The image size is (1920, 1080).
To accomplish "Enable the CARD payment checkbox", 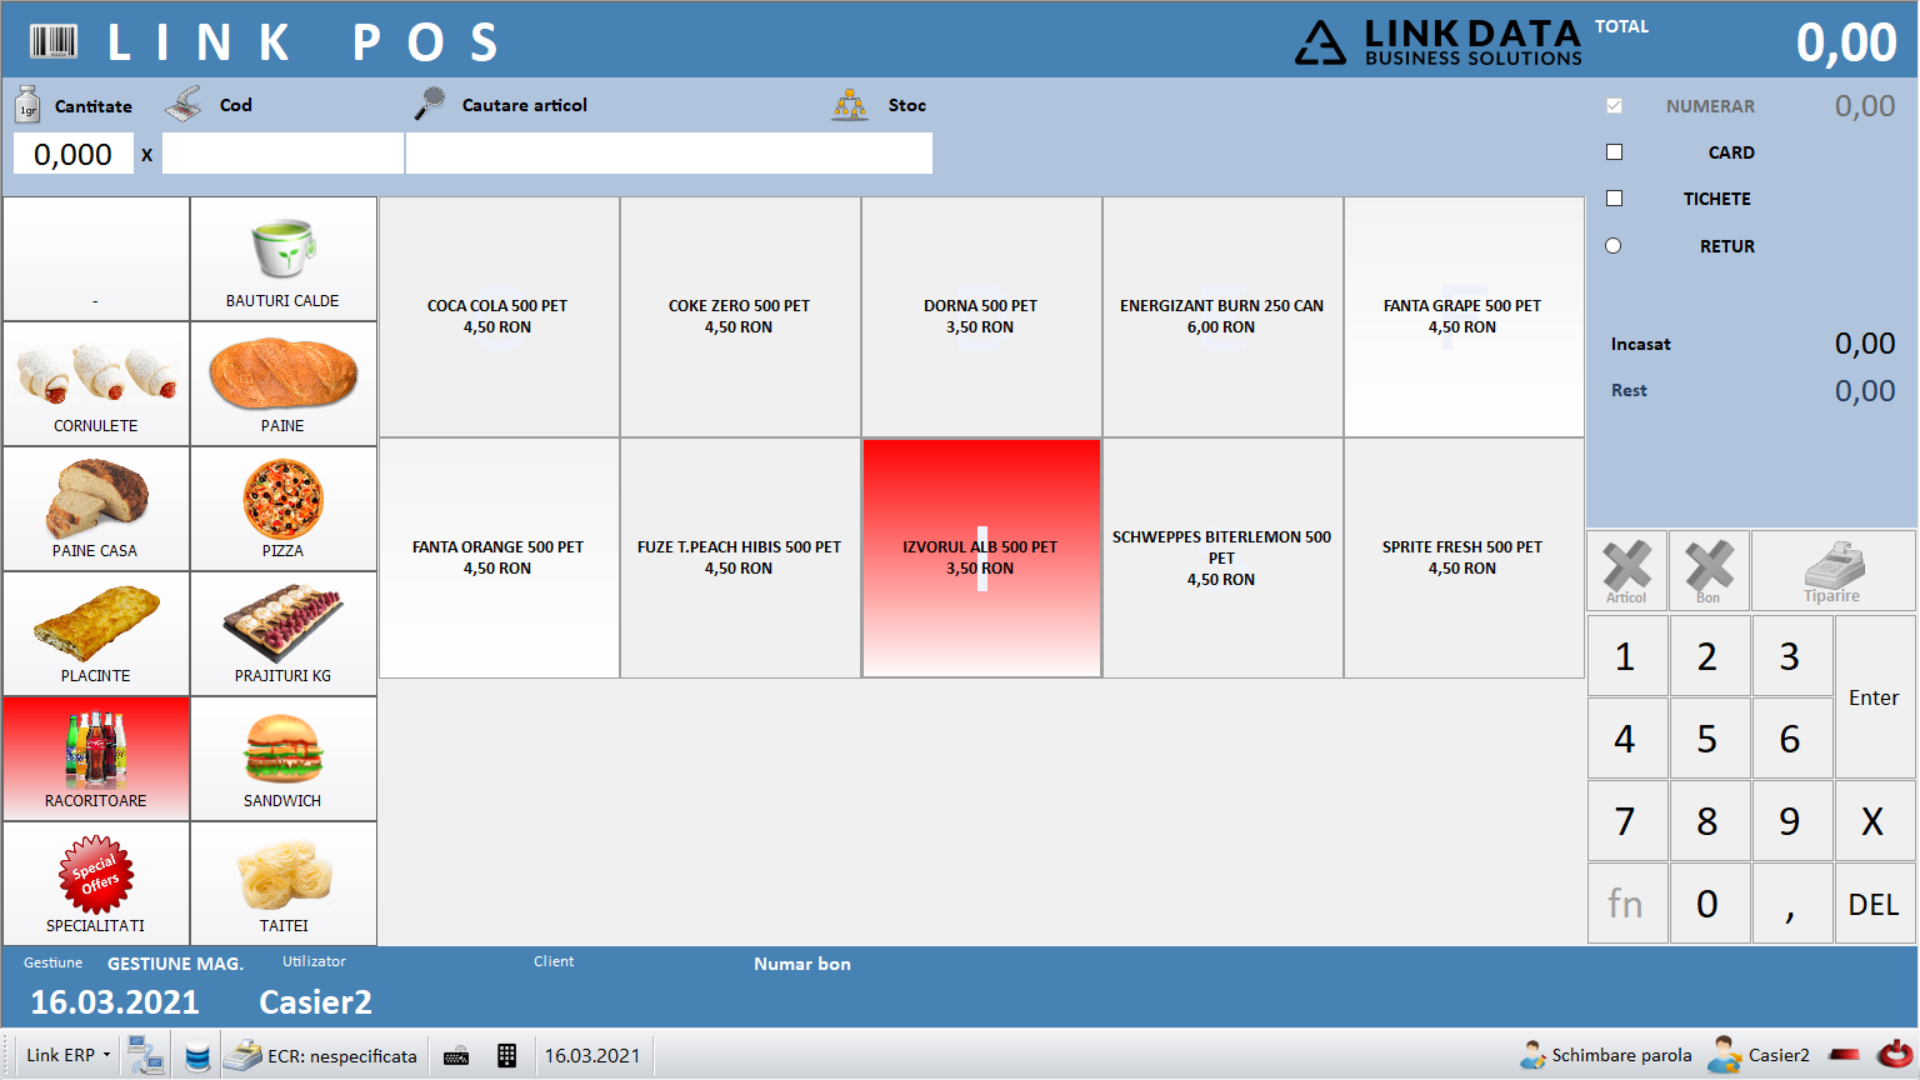I will pyautogui.click(x=1614, y=152).
